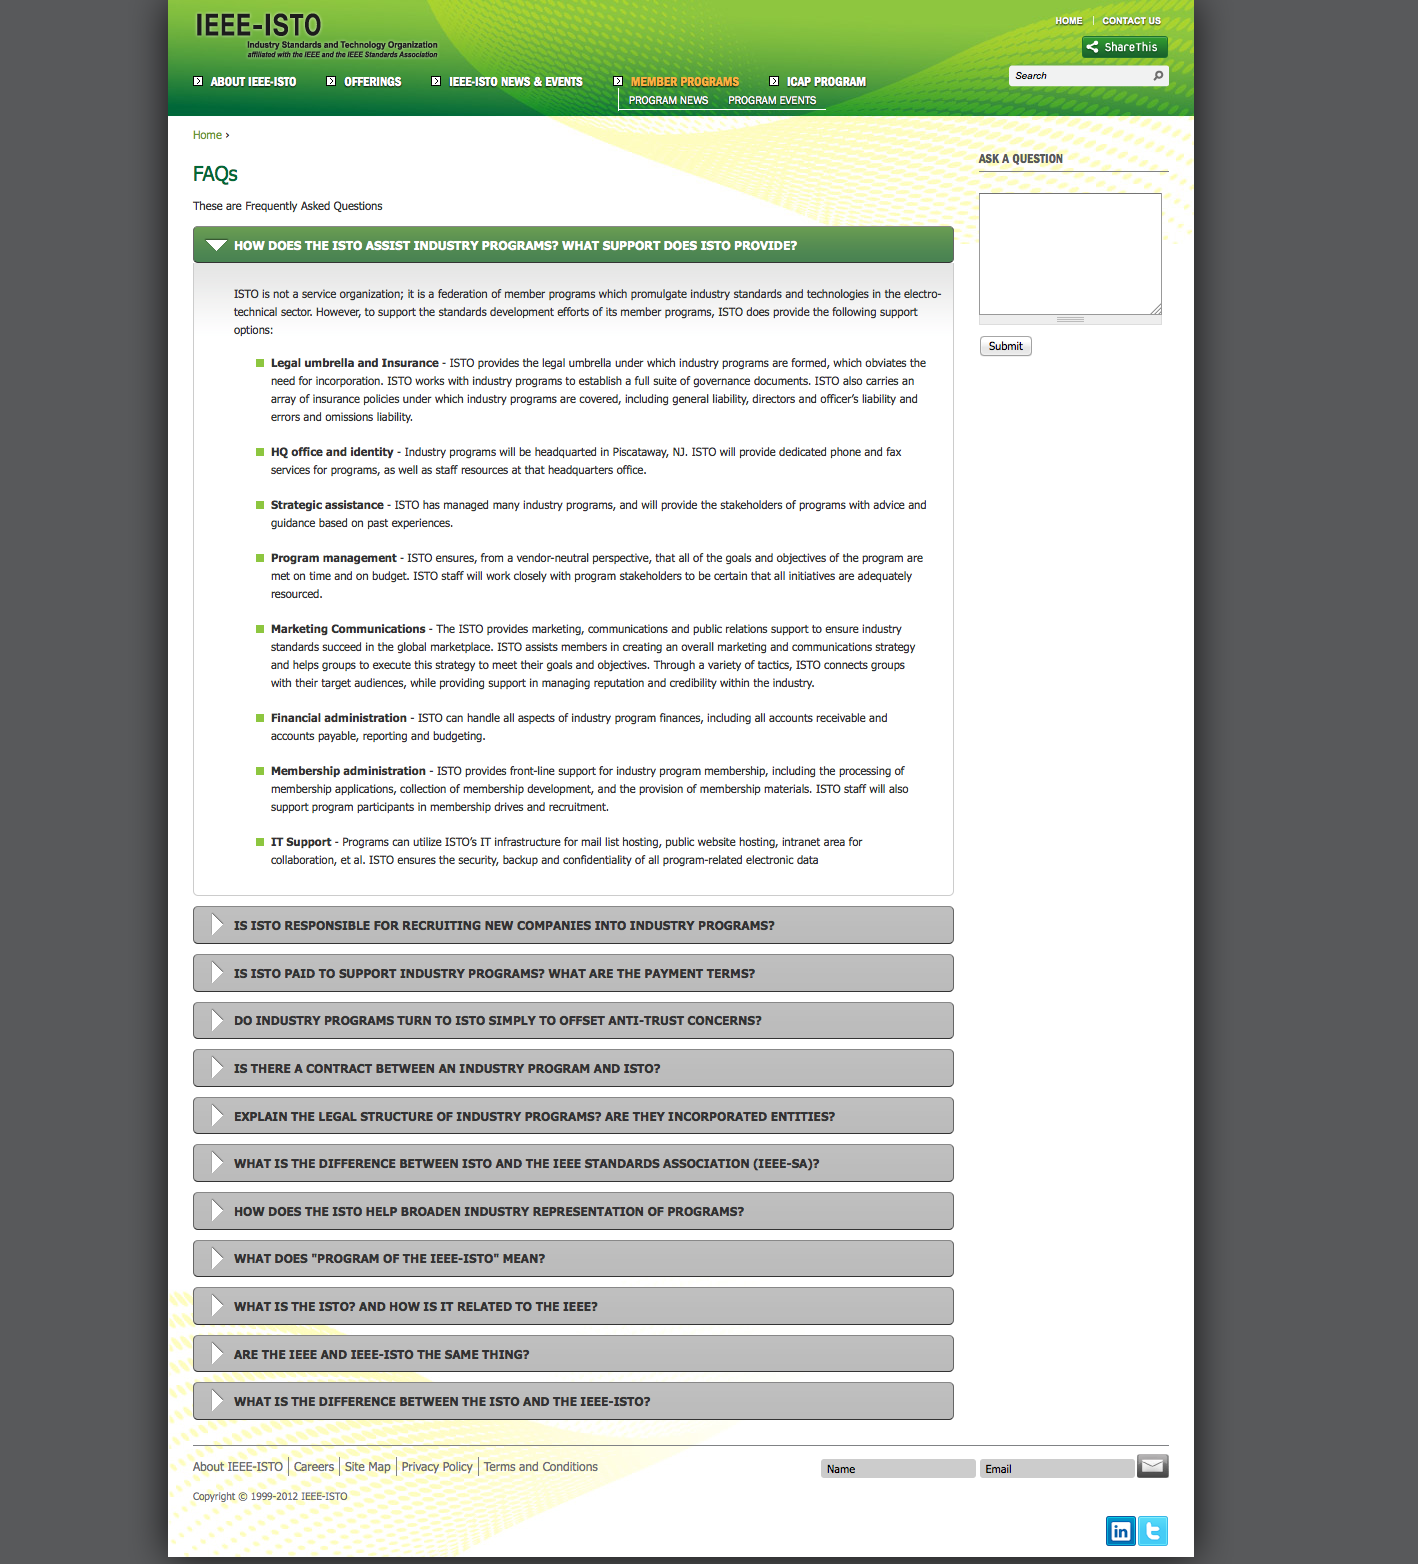Submit the Ask a Question form
Screen dimensions: 1418x1564
(1005, 346)
